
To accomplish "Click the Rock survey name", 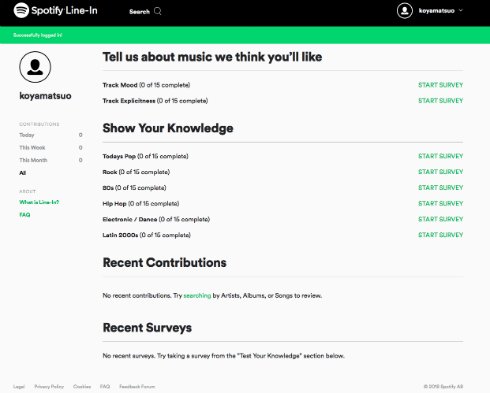I will (x=110, y=172).
